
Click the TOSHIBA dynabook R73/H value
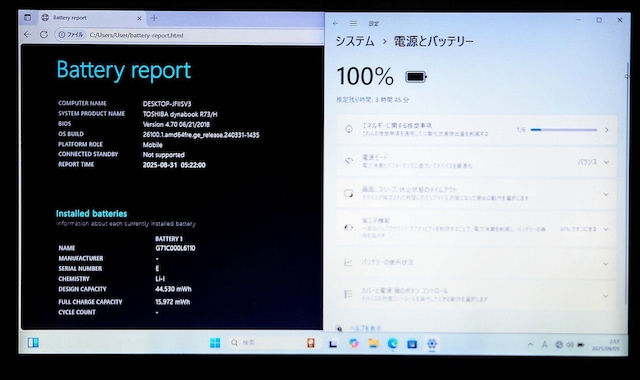180,114
